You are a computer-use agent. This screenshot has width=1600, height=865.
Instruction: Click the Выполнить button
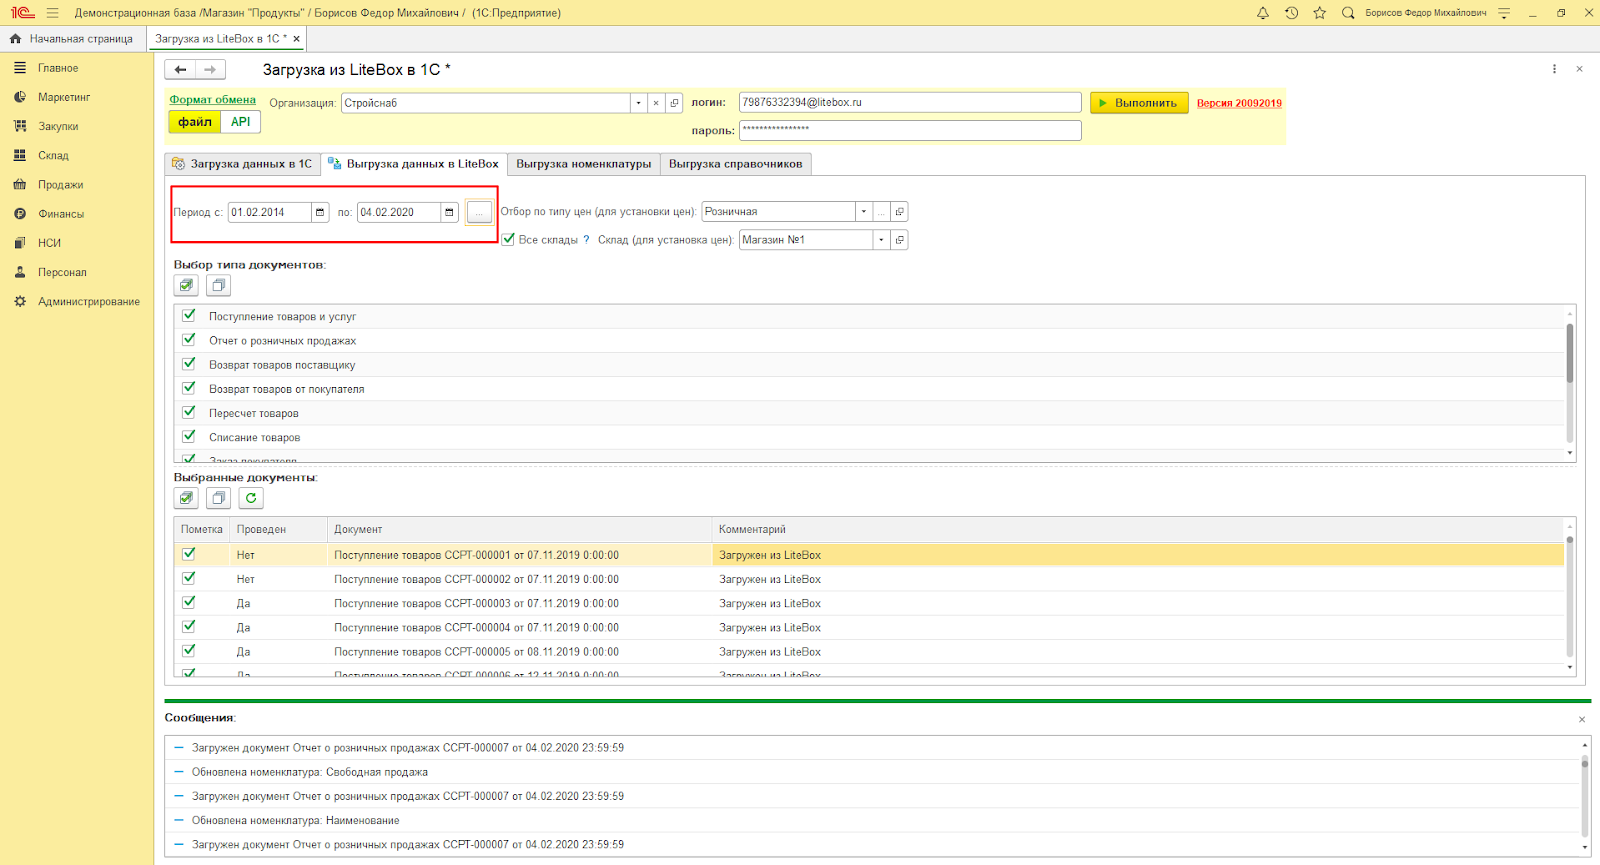point(1139,103)
